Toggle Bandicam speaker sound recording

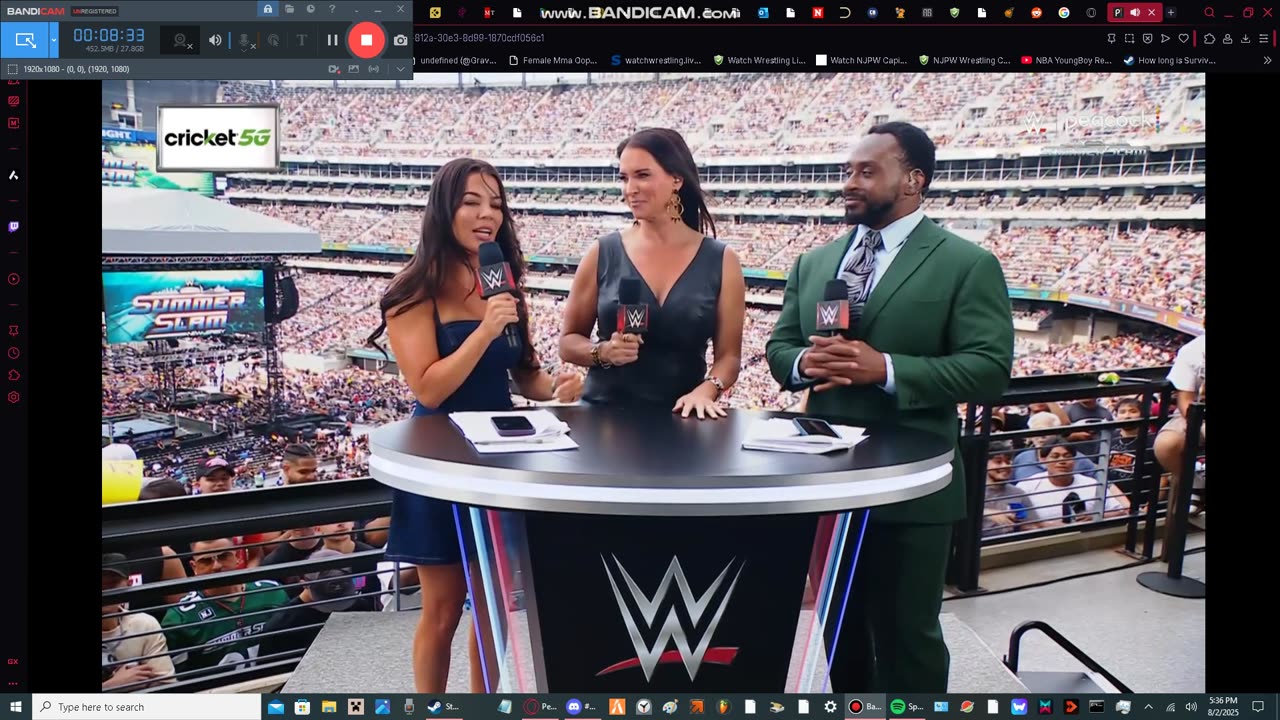point(215,40)
